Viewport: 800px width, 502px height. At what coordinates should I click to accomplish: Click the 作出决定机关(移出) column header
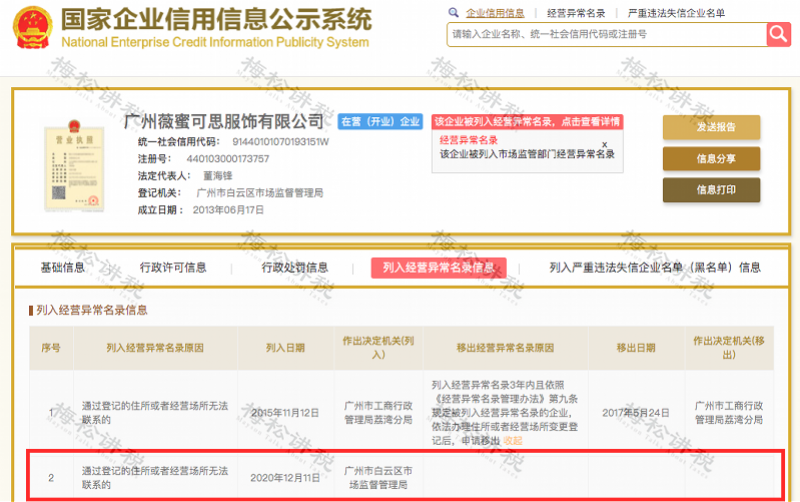[729, 347]
